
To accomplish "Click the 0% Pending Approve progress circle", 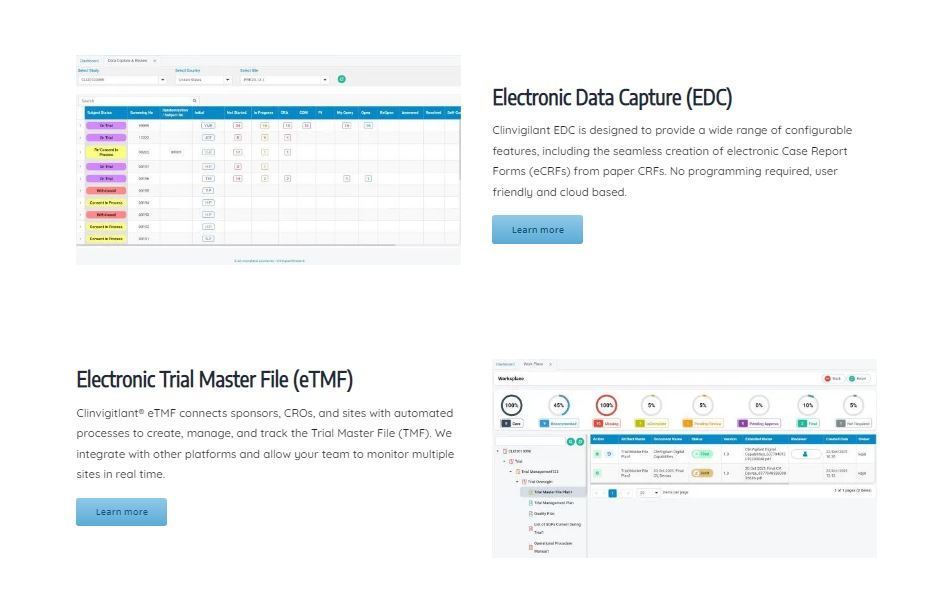I will pyautogui.click(x=759, y=405).
